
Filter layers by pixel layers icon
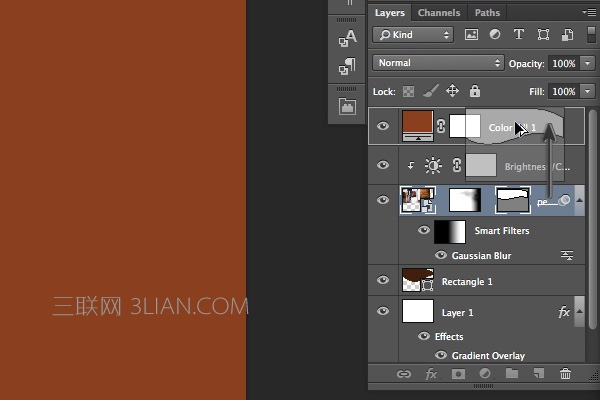pos(471,35)
